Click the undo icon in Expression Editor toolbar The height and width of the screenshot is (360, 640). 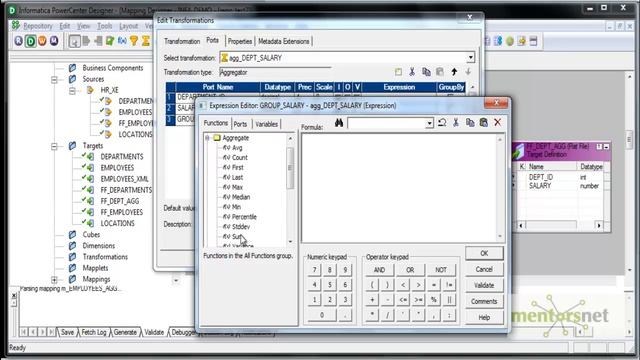(442, 122)
